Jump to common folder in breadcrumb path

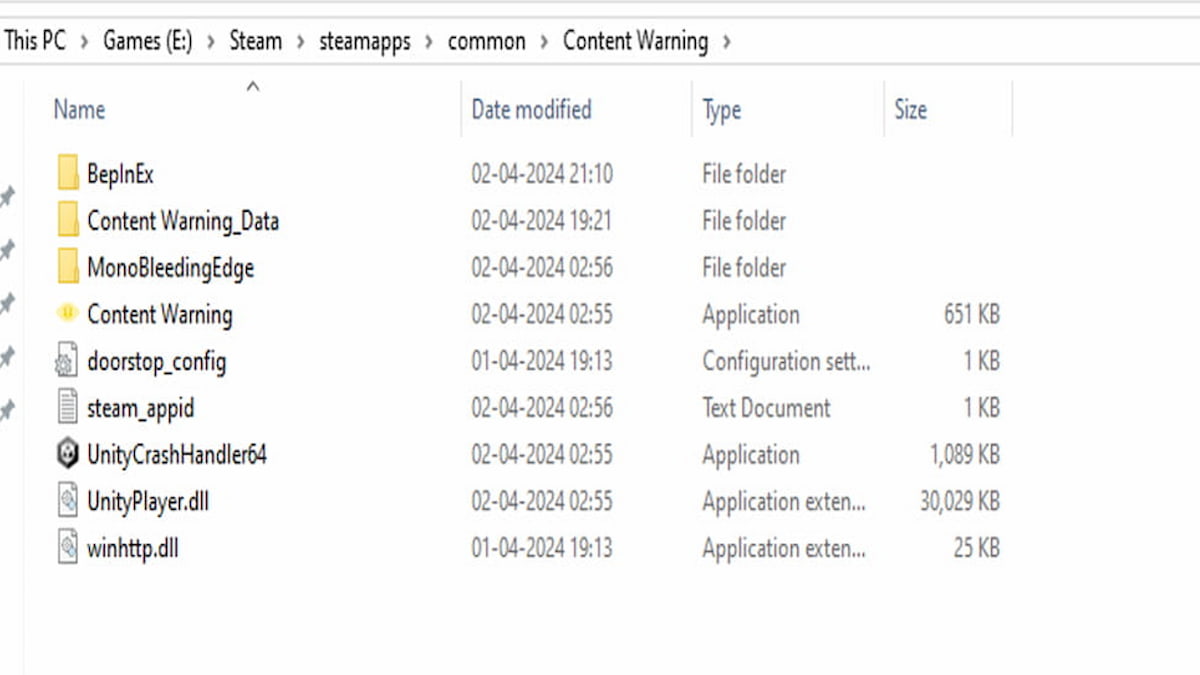[486, 42]
